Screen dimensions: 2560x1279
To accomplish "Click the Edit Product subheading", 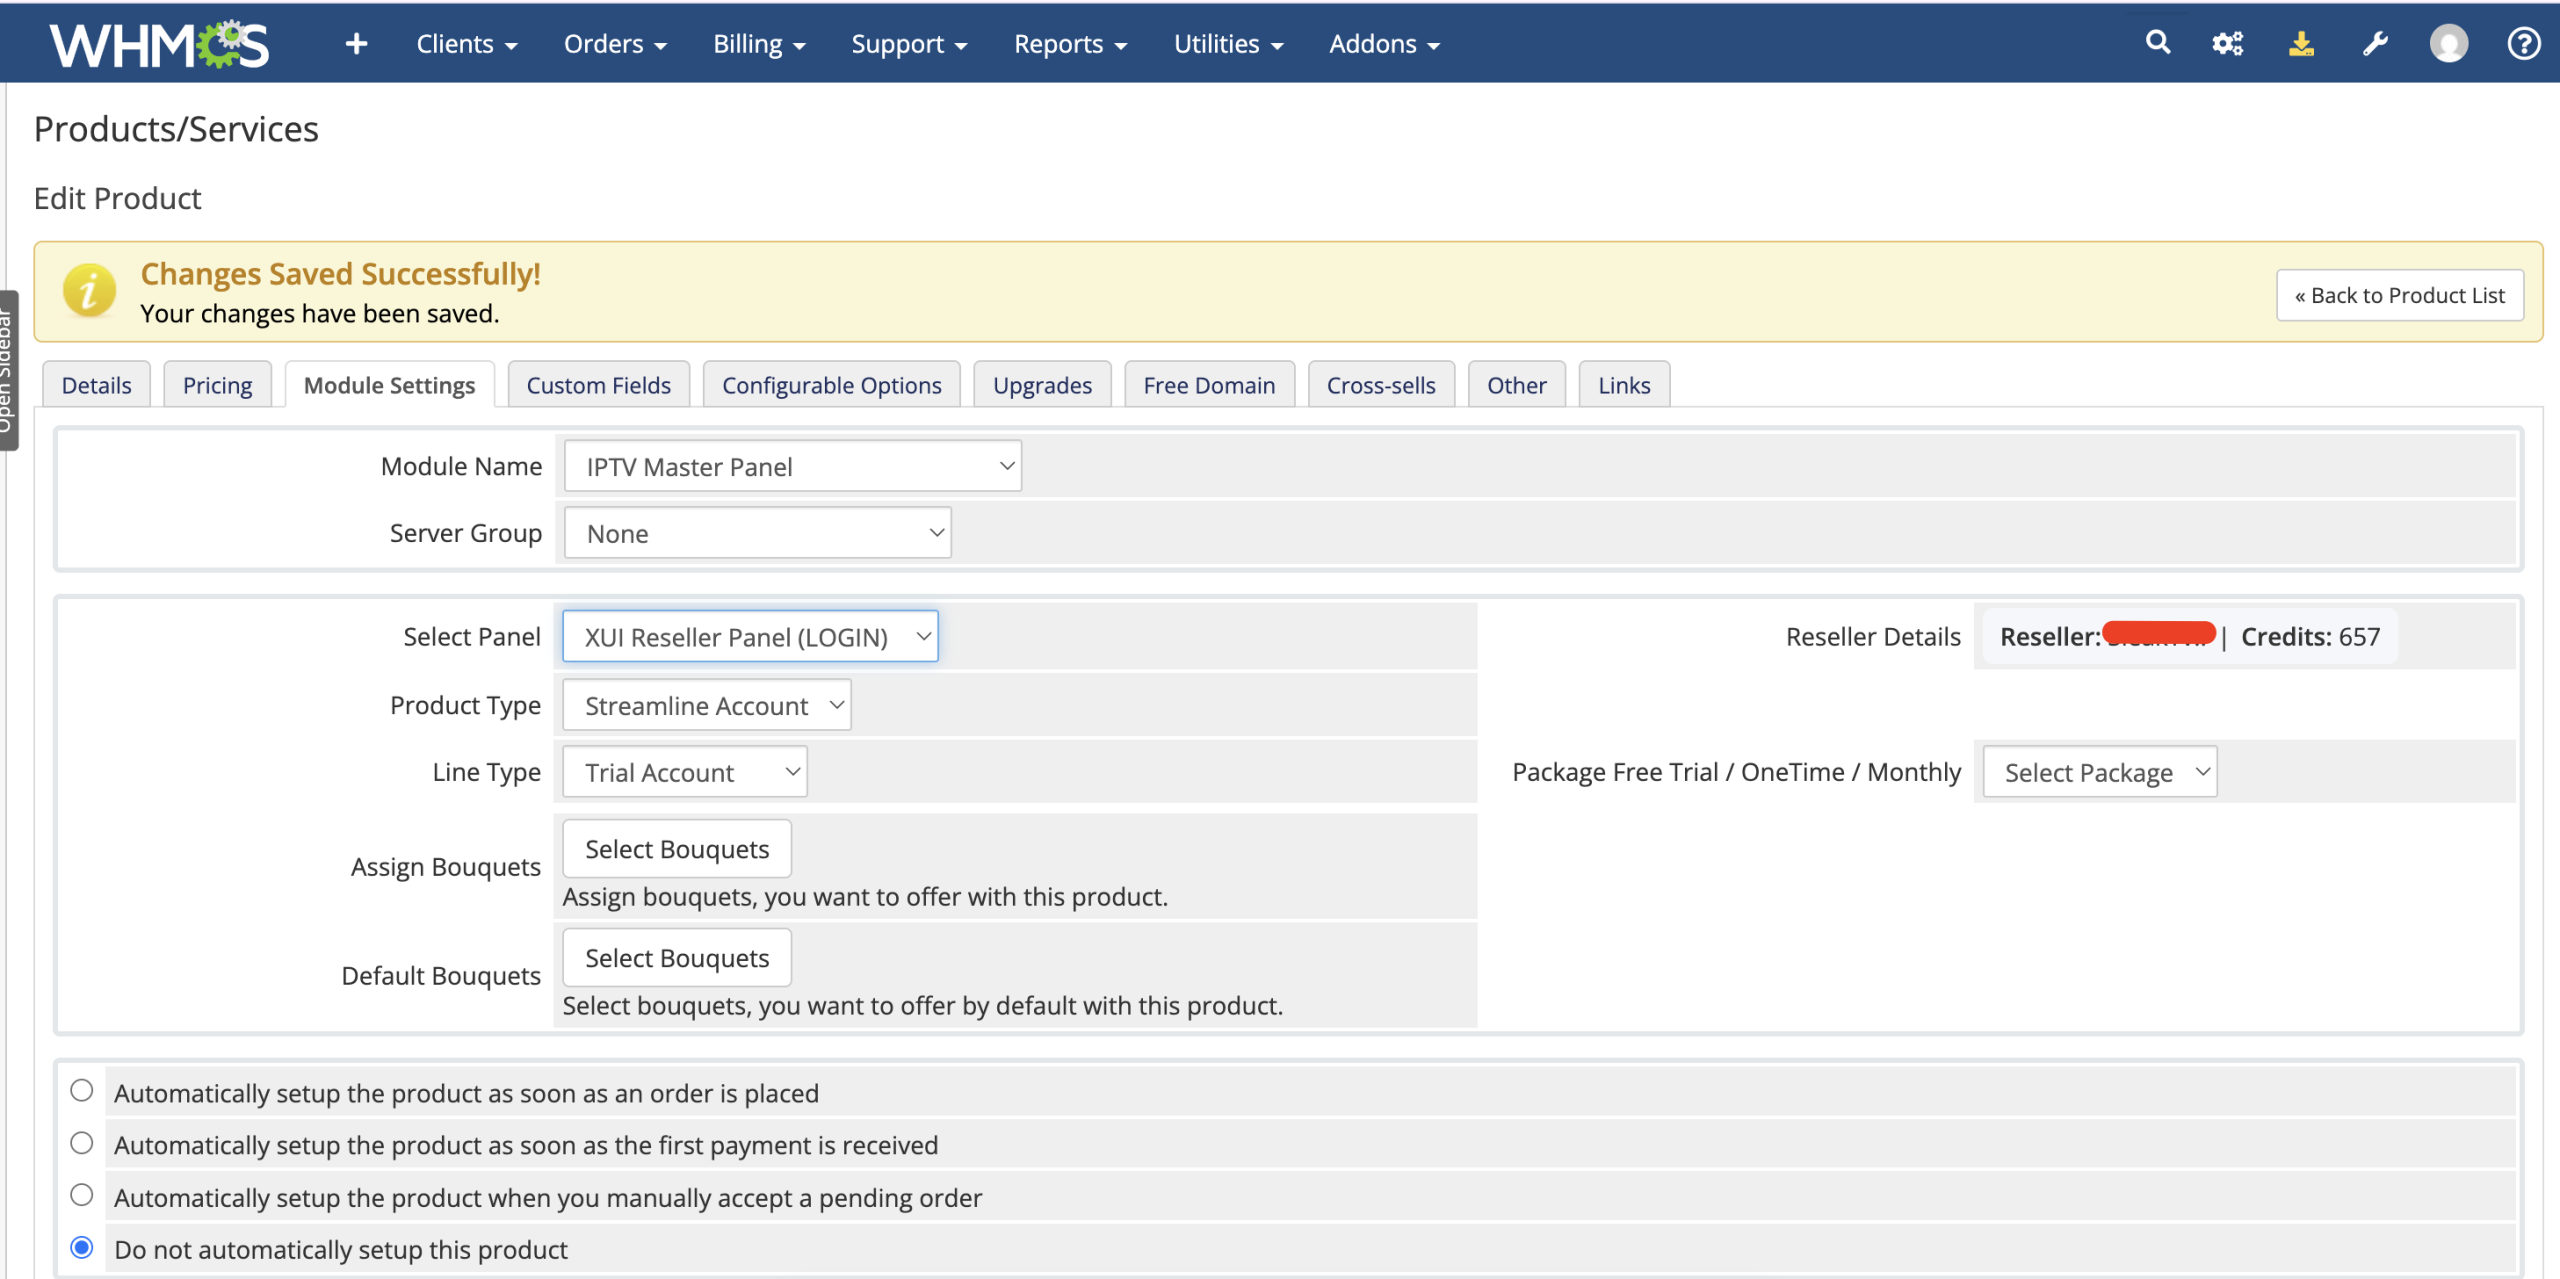I will [x=117, y=198].
